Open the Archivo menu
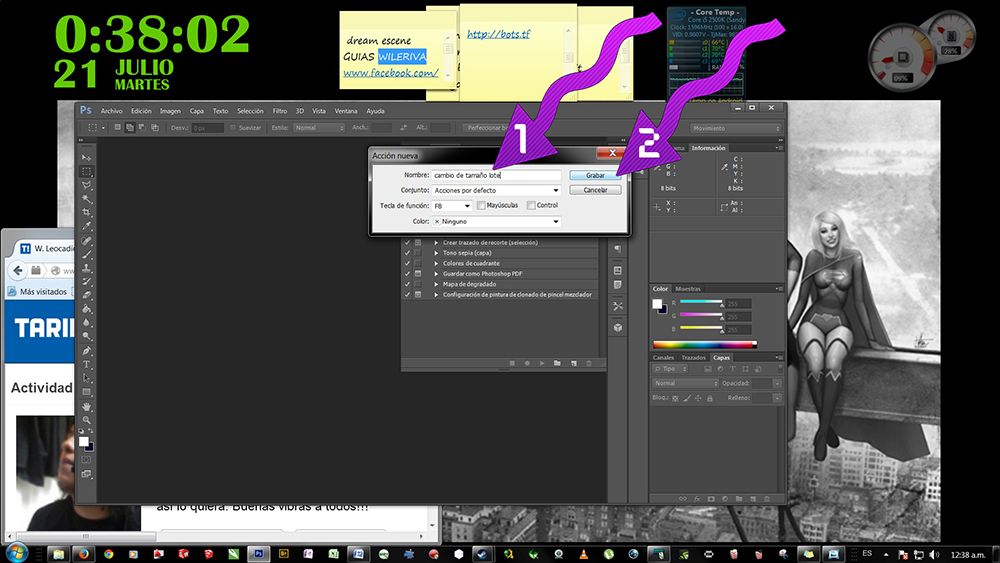This screenshot has width=1000, height=563. [x=112, y=111]
